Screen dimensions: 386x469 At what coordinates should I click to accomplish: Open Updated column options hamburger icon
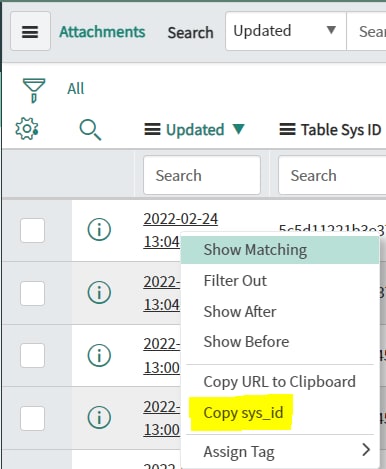(152, 129)
